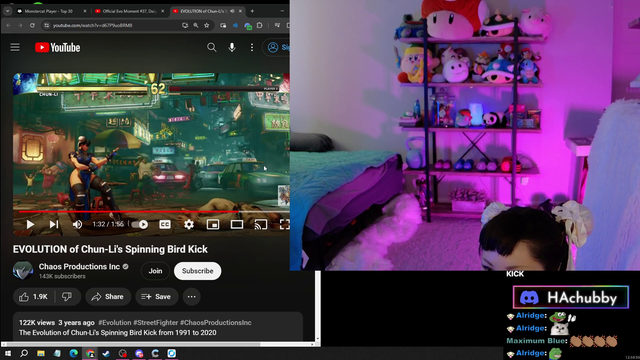The image size is (640, 360).
Task: Open YouTube search via magnifier icon
Action: 211,47
